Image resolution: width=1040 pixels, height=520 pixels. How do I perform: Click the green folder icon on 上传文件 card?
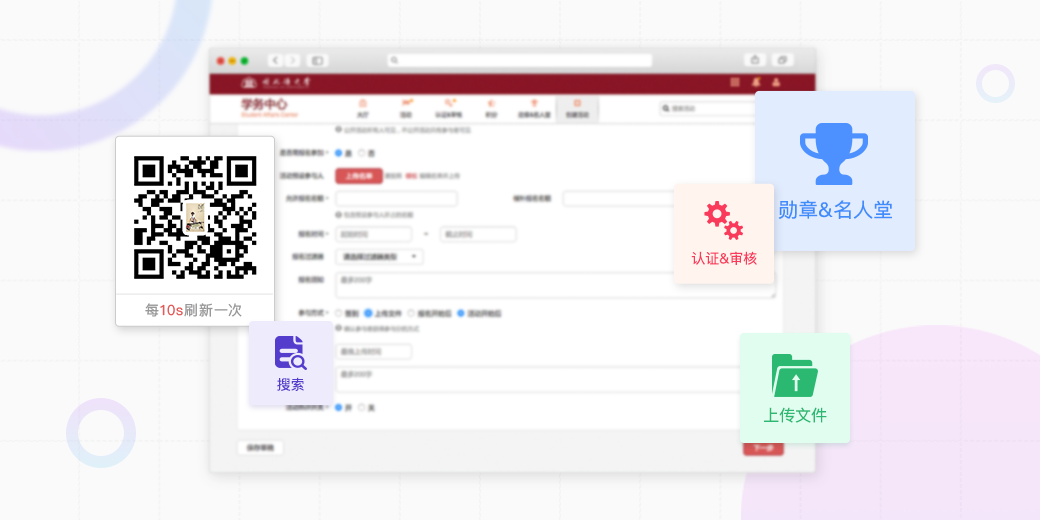pos(795,375)
